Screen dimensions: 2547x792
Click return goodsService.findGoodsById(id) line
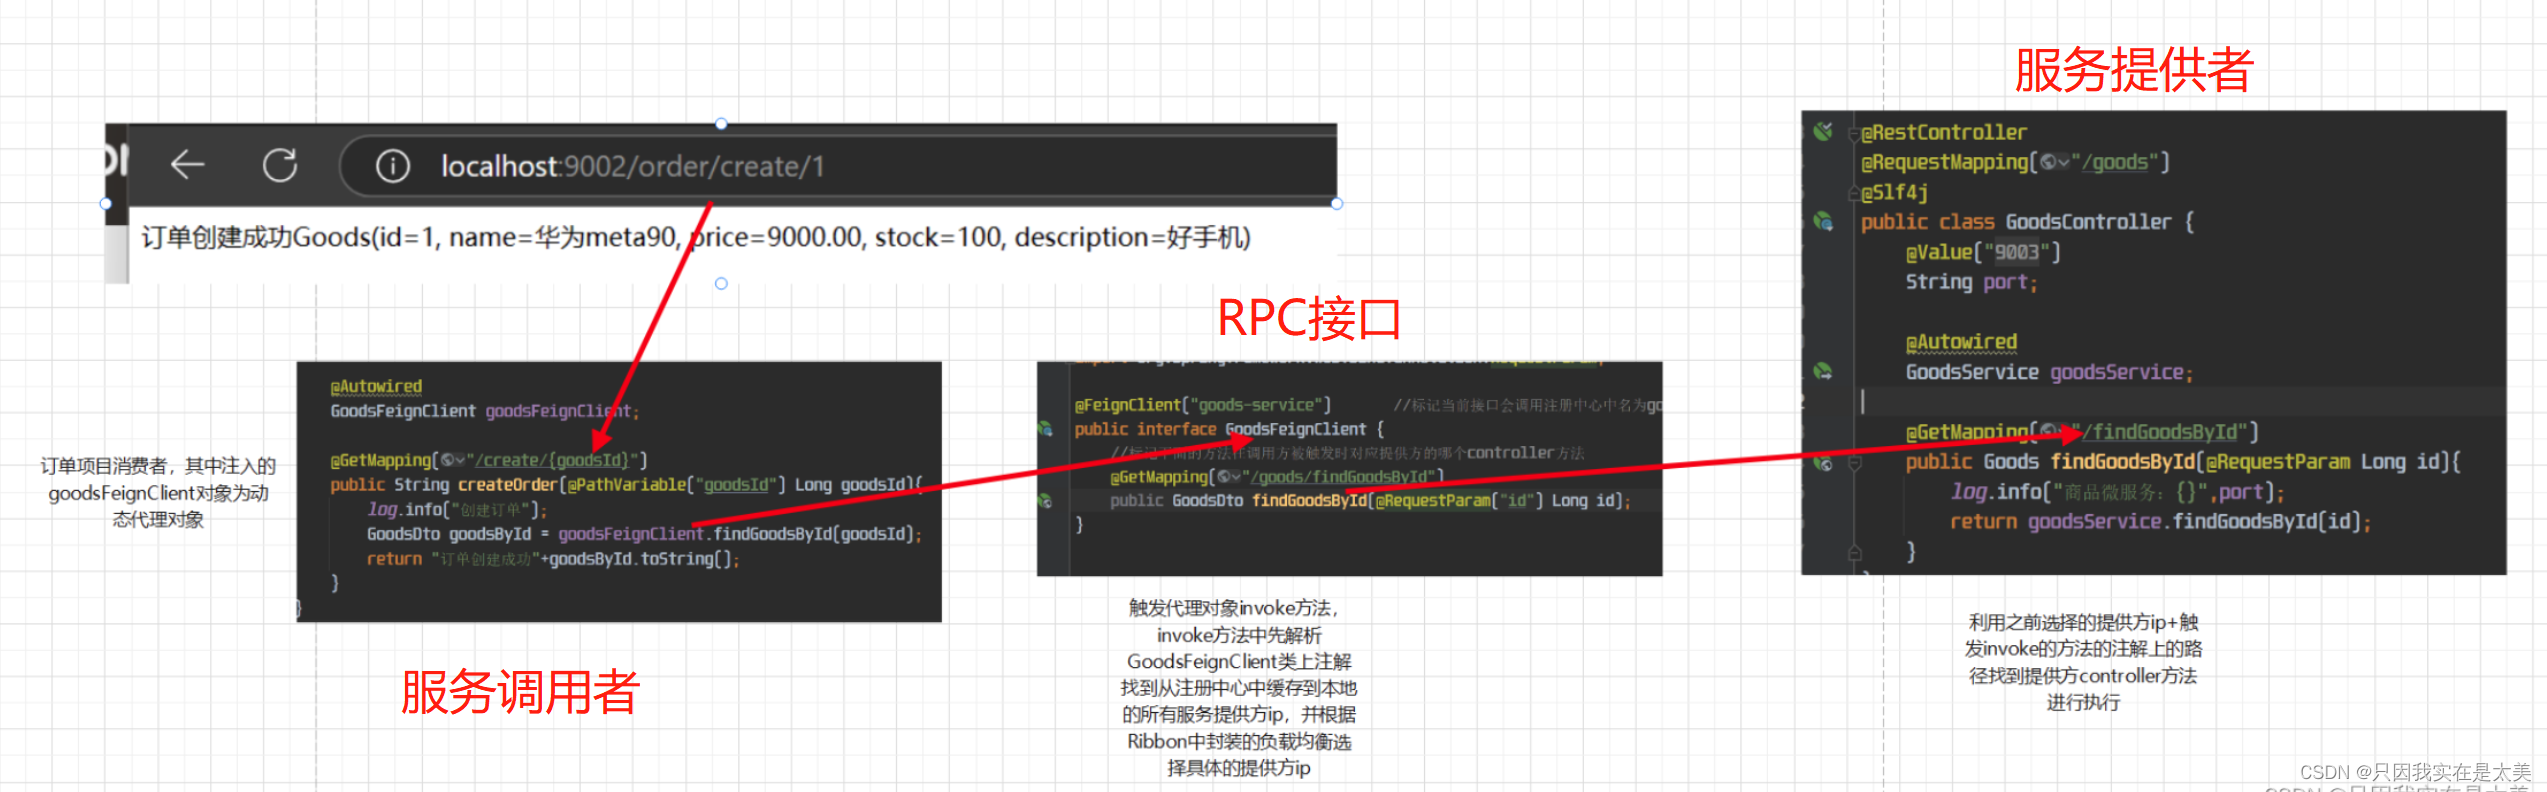point(2160,522)
